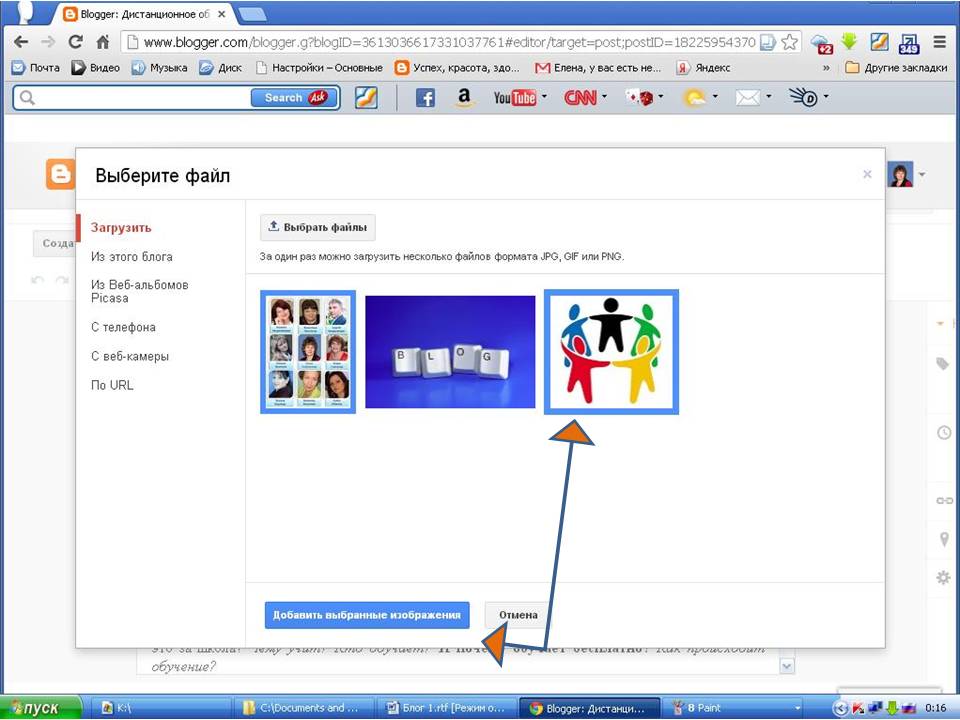
Task: Click the schedule clock icon in sidebar
Action: [x=944, y=433]
